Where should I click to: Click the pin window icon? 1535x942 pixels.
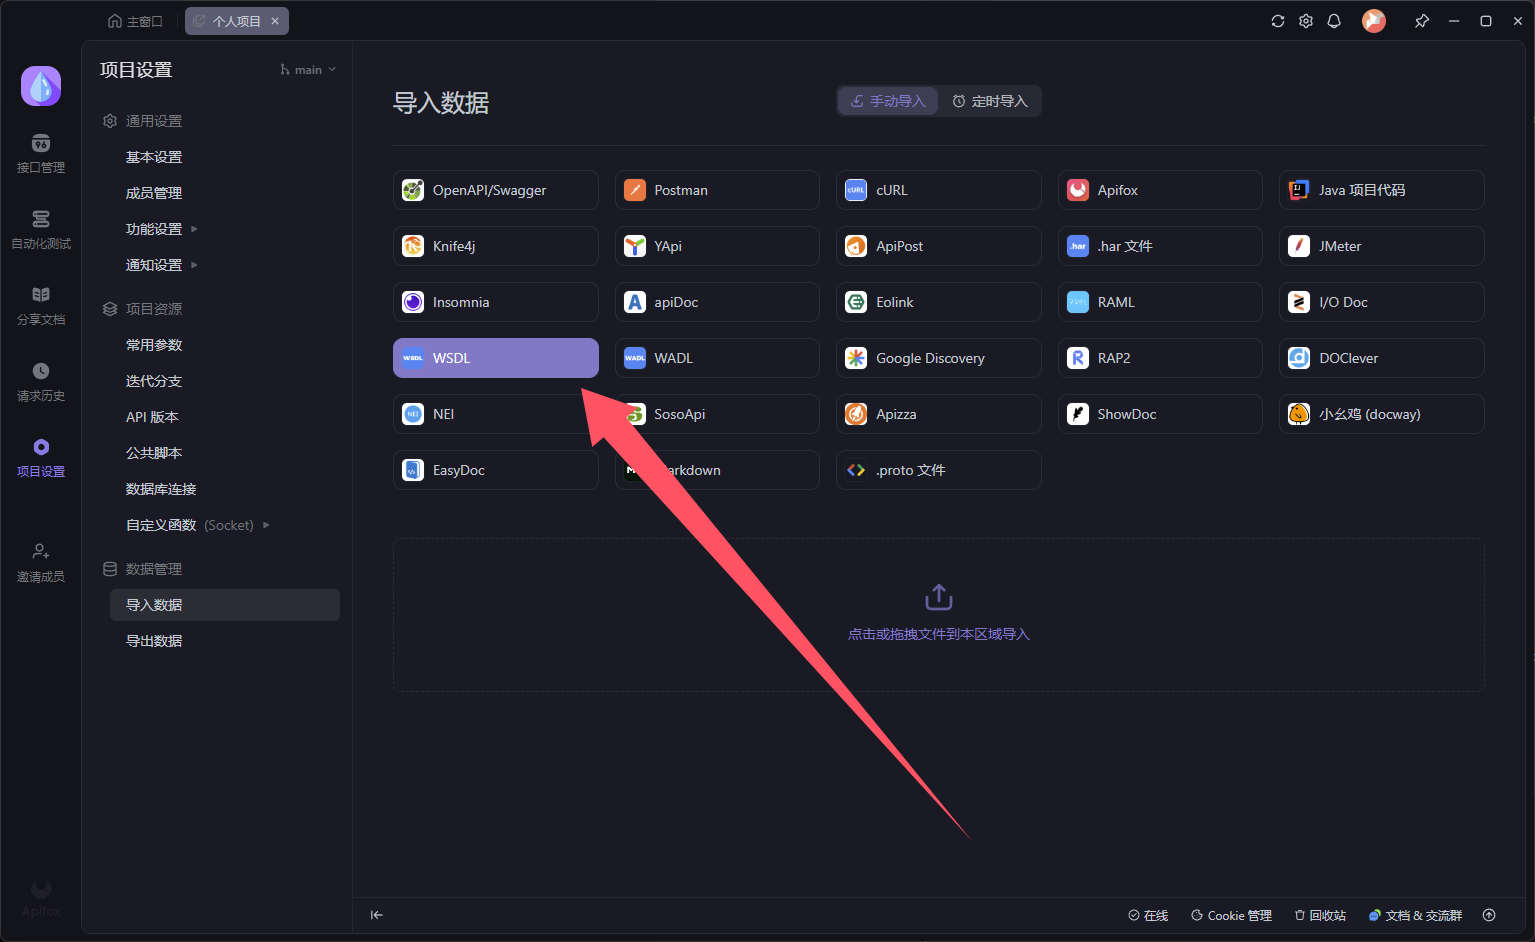coord(1421,21)
